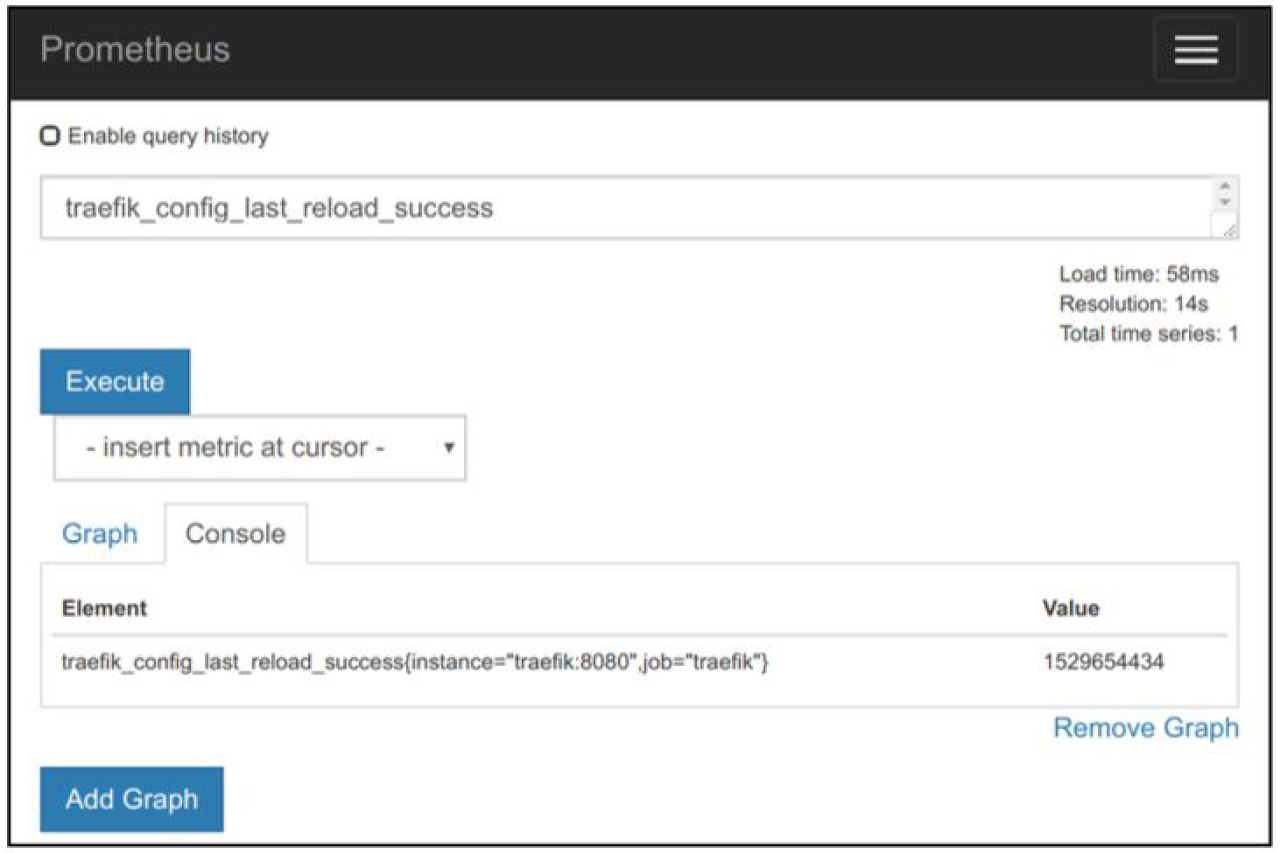Click the Resolution: 14s text
1280x853 pixels.
[x=1134, y=304]
